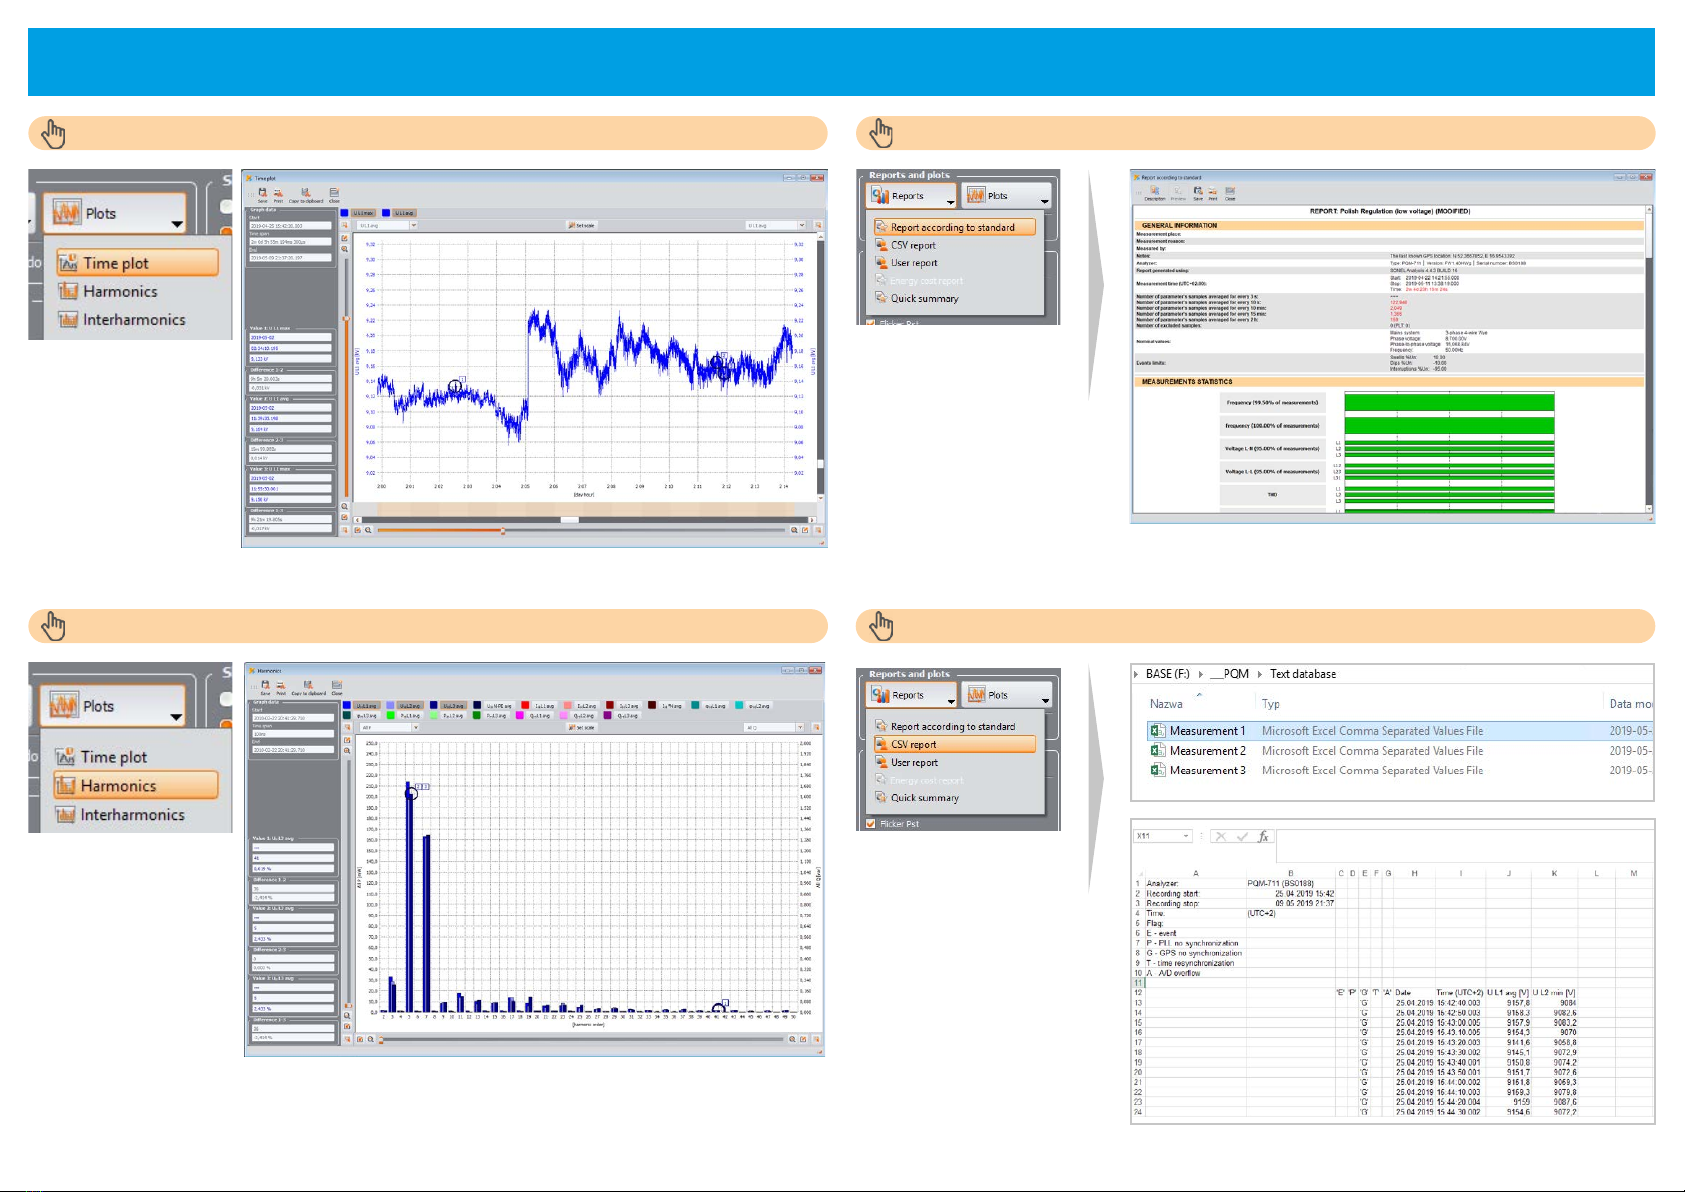This screenshot has height=1192, width=1685.
Task: Click the Close icon in Harmonics toolbar
Action: [337, 687]
